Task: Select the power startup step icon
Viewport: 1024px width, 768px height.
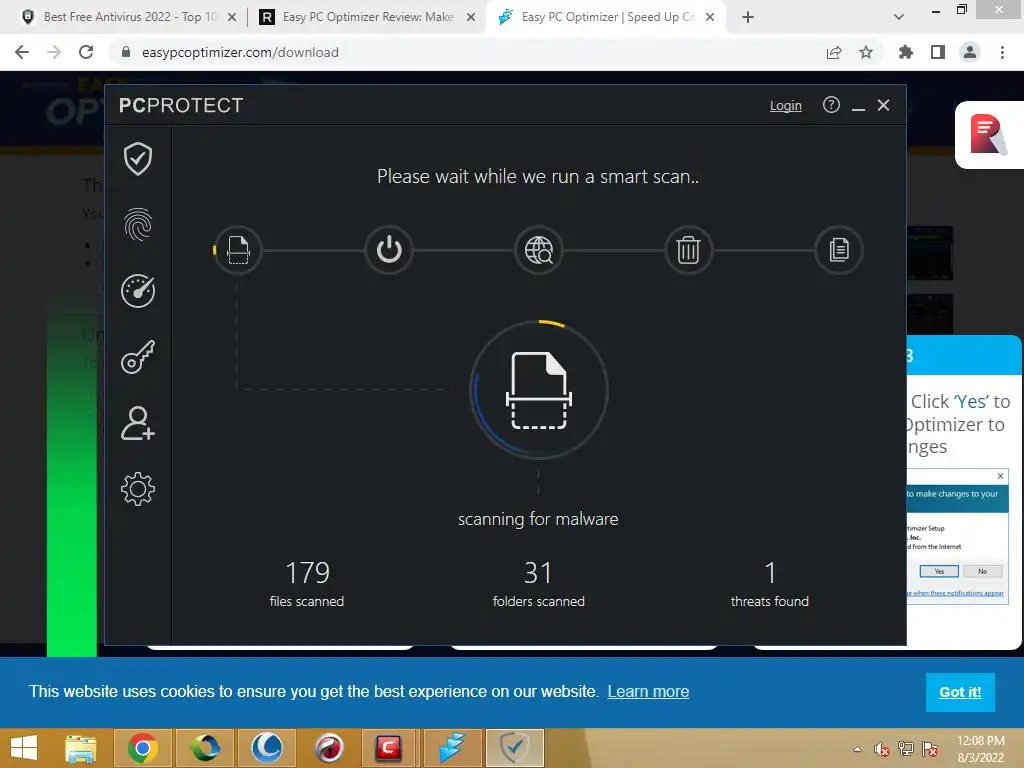Action: coord(389,250)
